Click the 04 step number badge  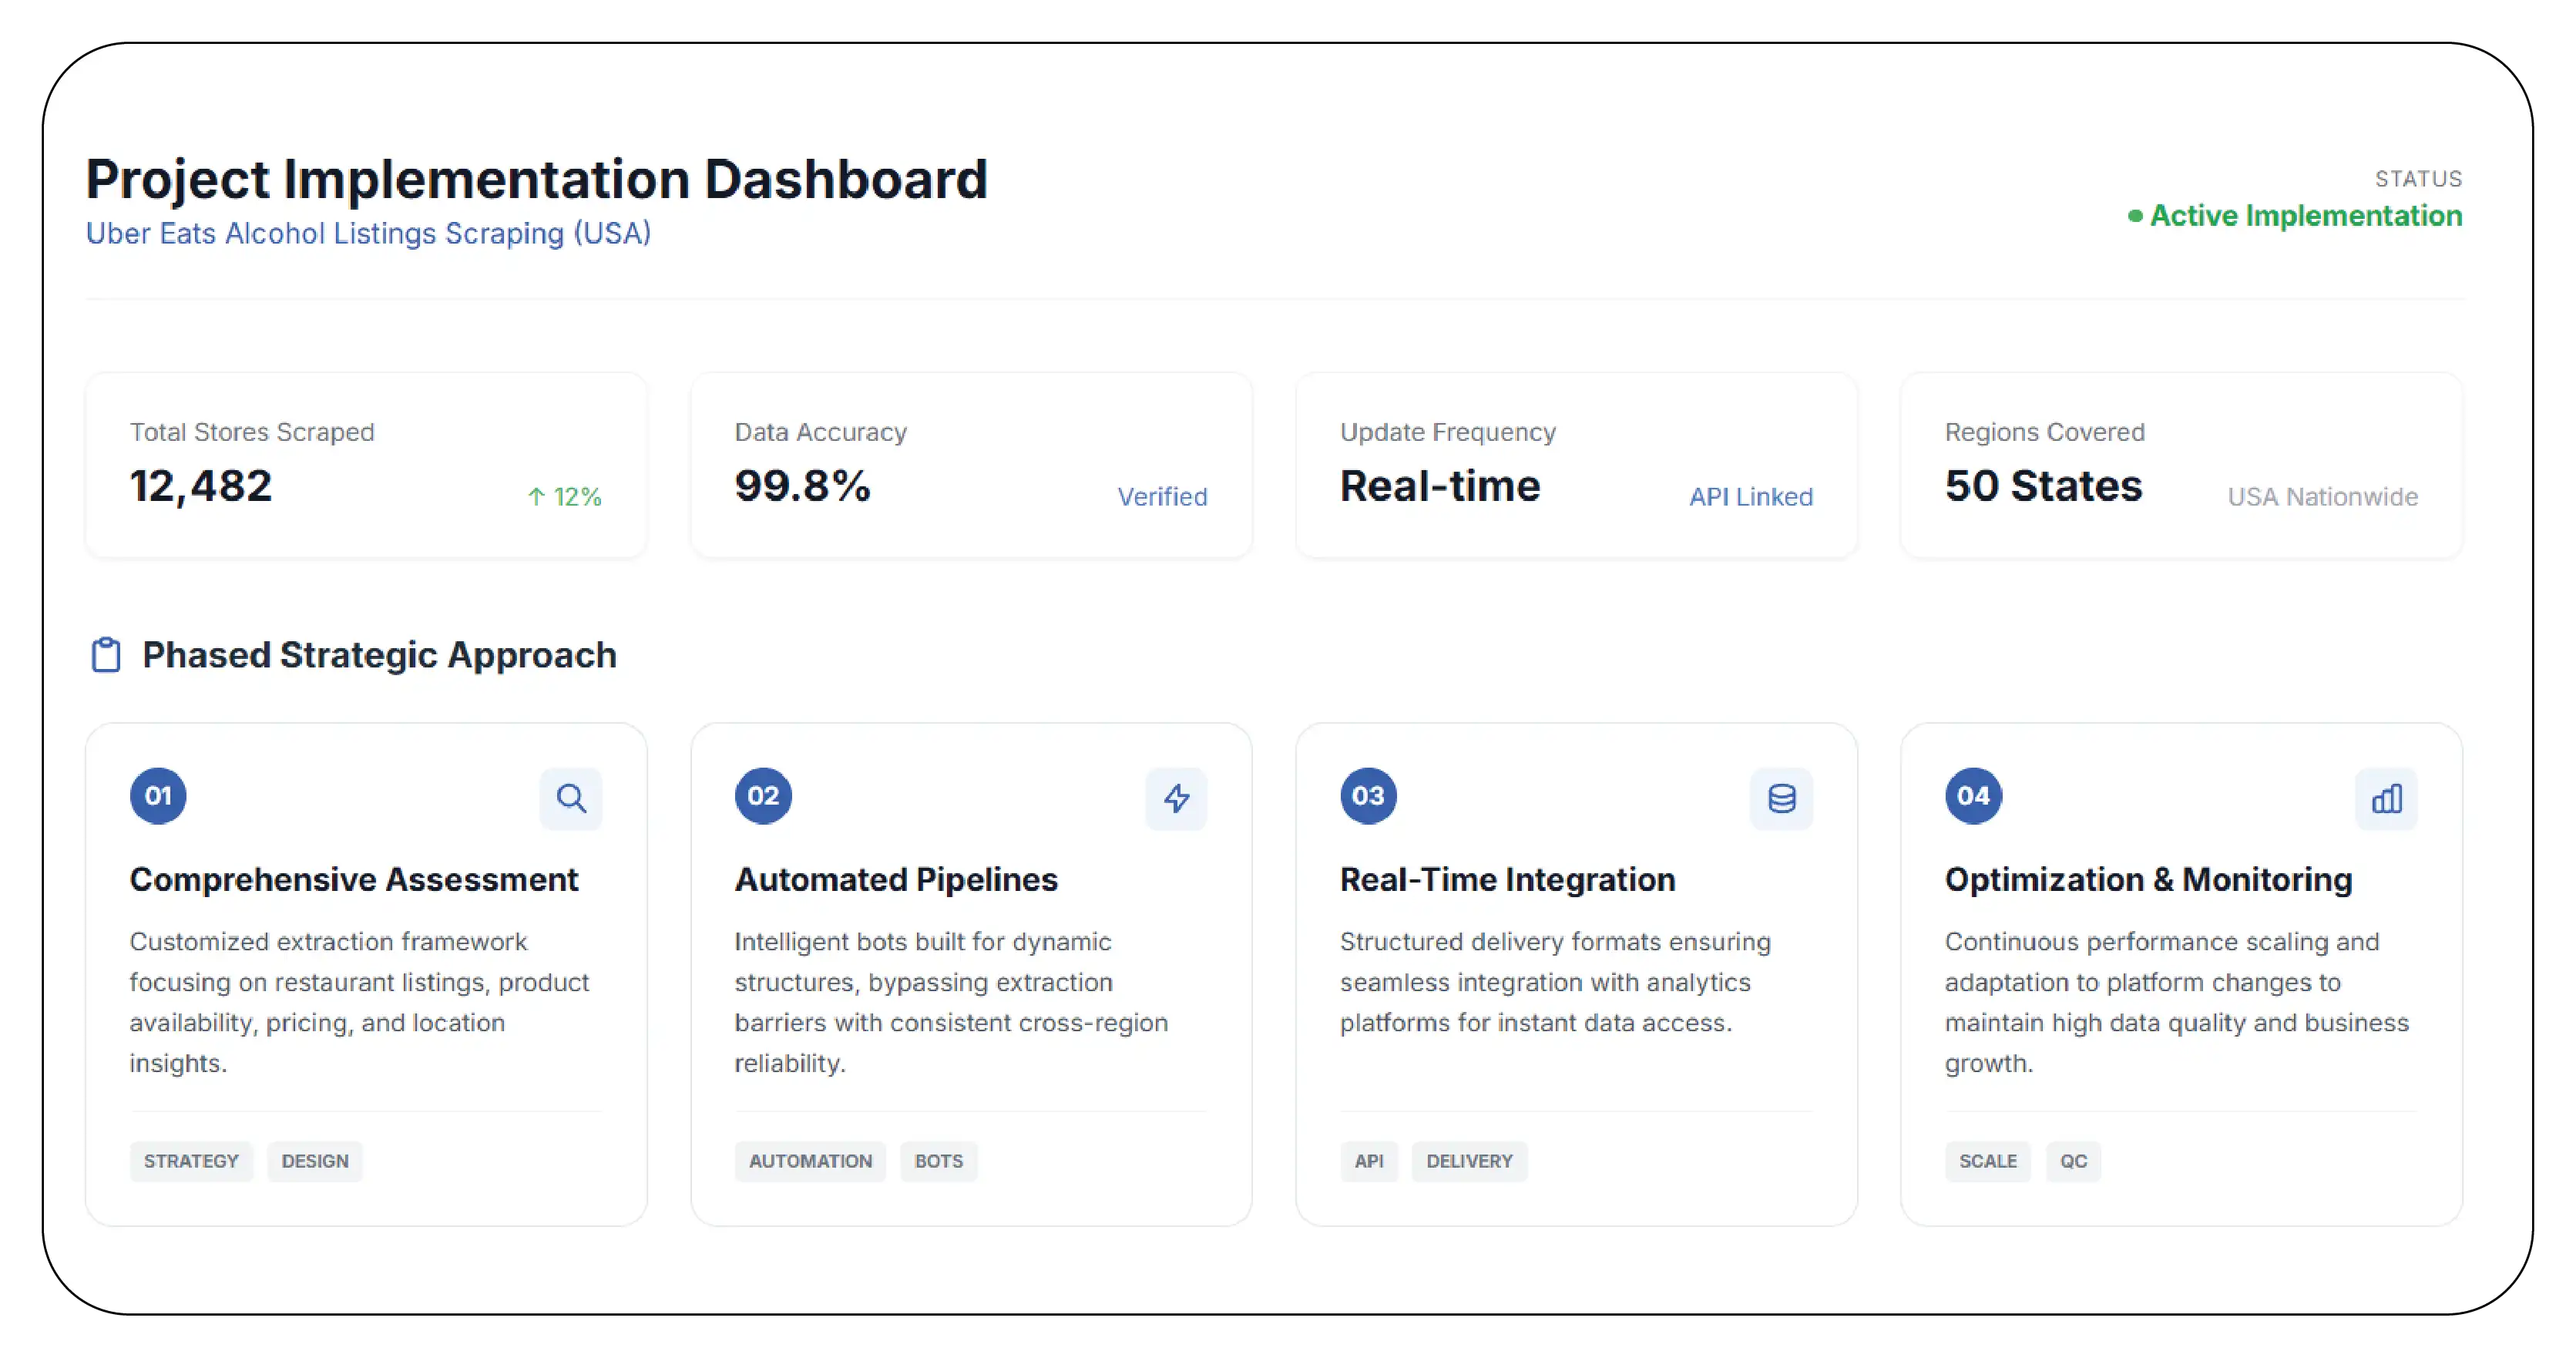1973,796
